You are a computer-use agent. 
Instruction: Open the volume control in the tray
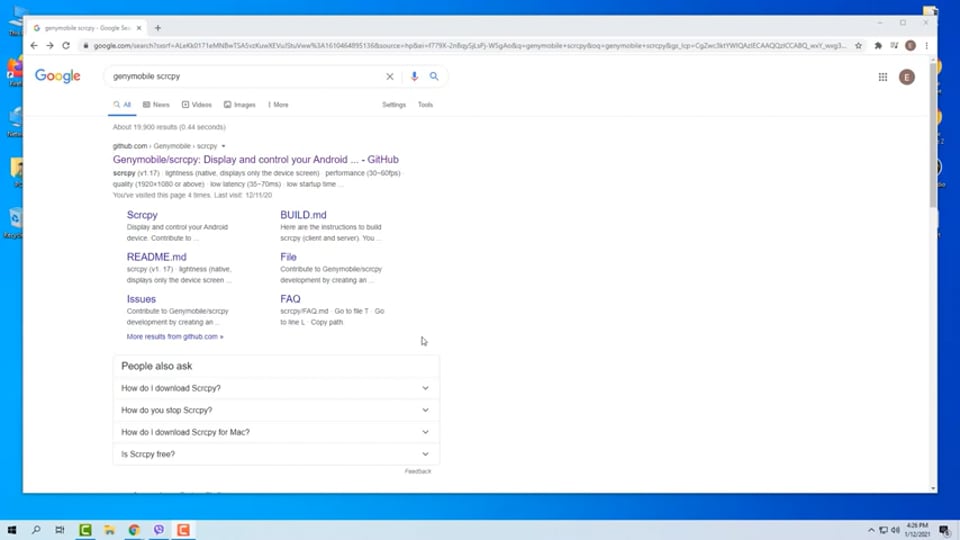[x=895, y=530]
